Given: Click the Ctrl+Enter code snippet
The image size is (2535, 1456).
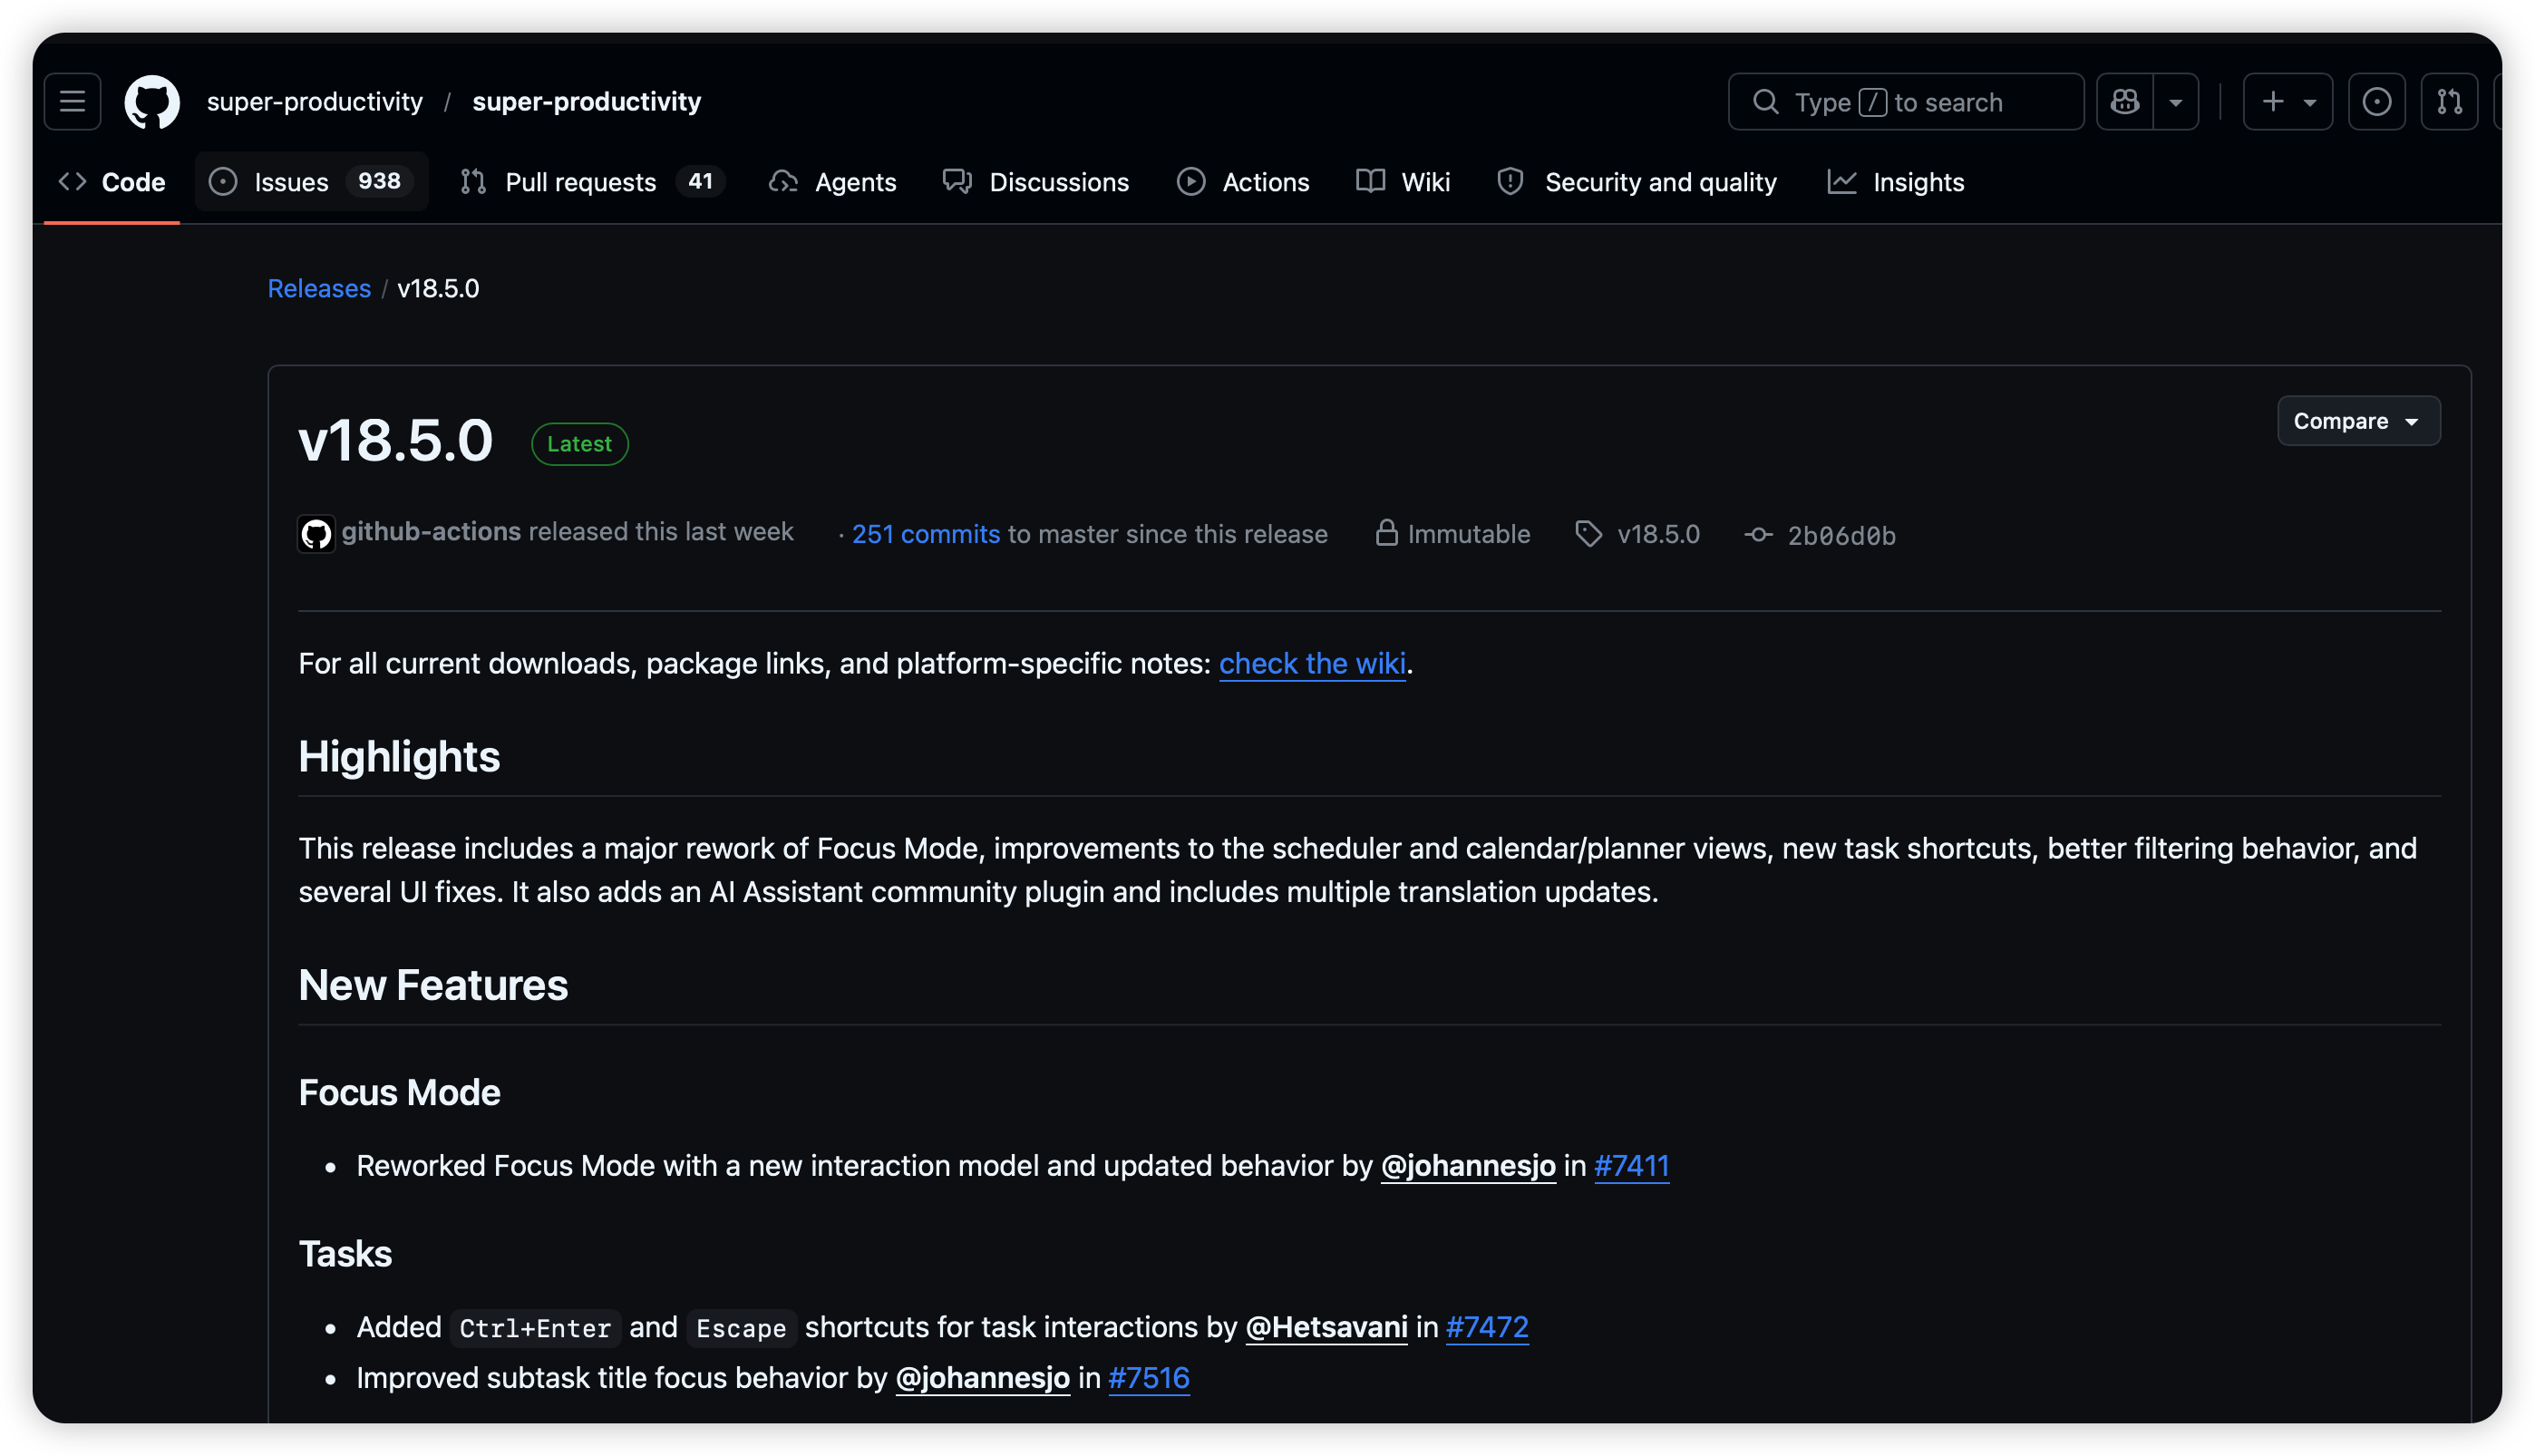Looking at the screenshot, I should pyautogui.click(x=535, y=1329).
